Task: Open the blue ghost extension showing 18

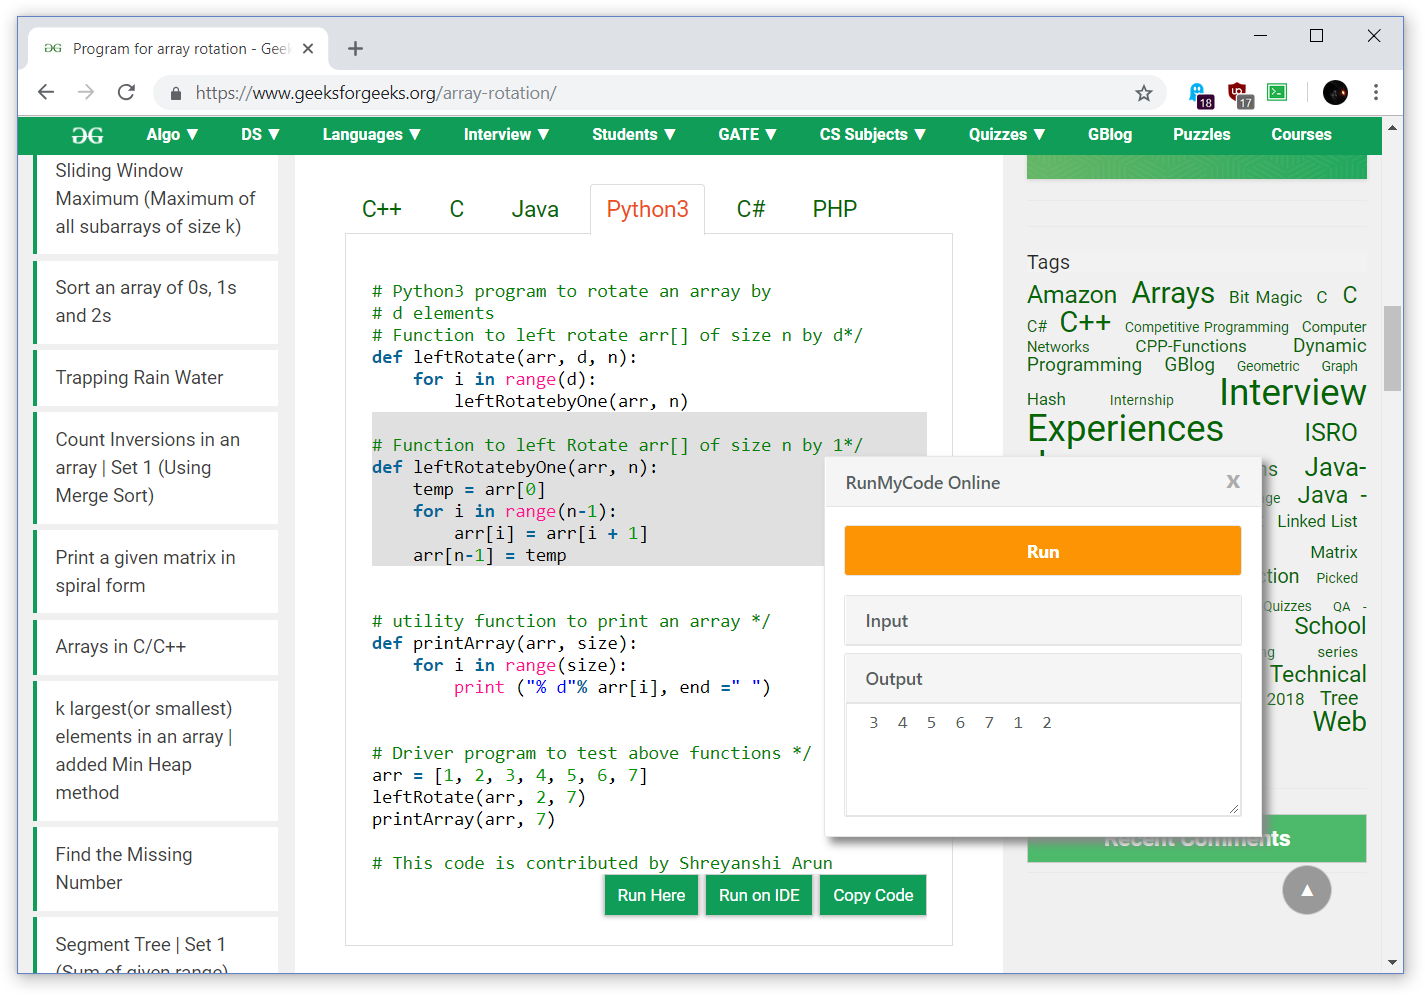Action: coord(1198,94)
